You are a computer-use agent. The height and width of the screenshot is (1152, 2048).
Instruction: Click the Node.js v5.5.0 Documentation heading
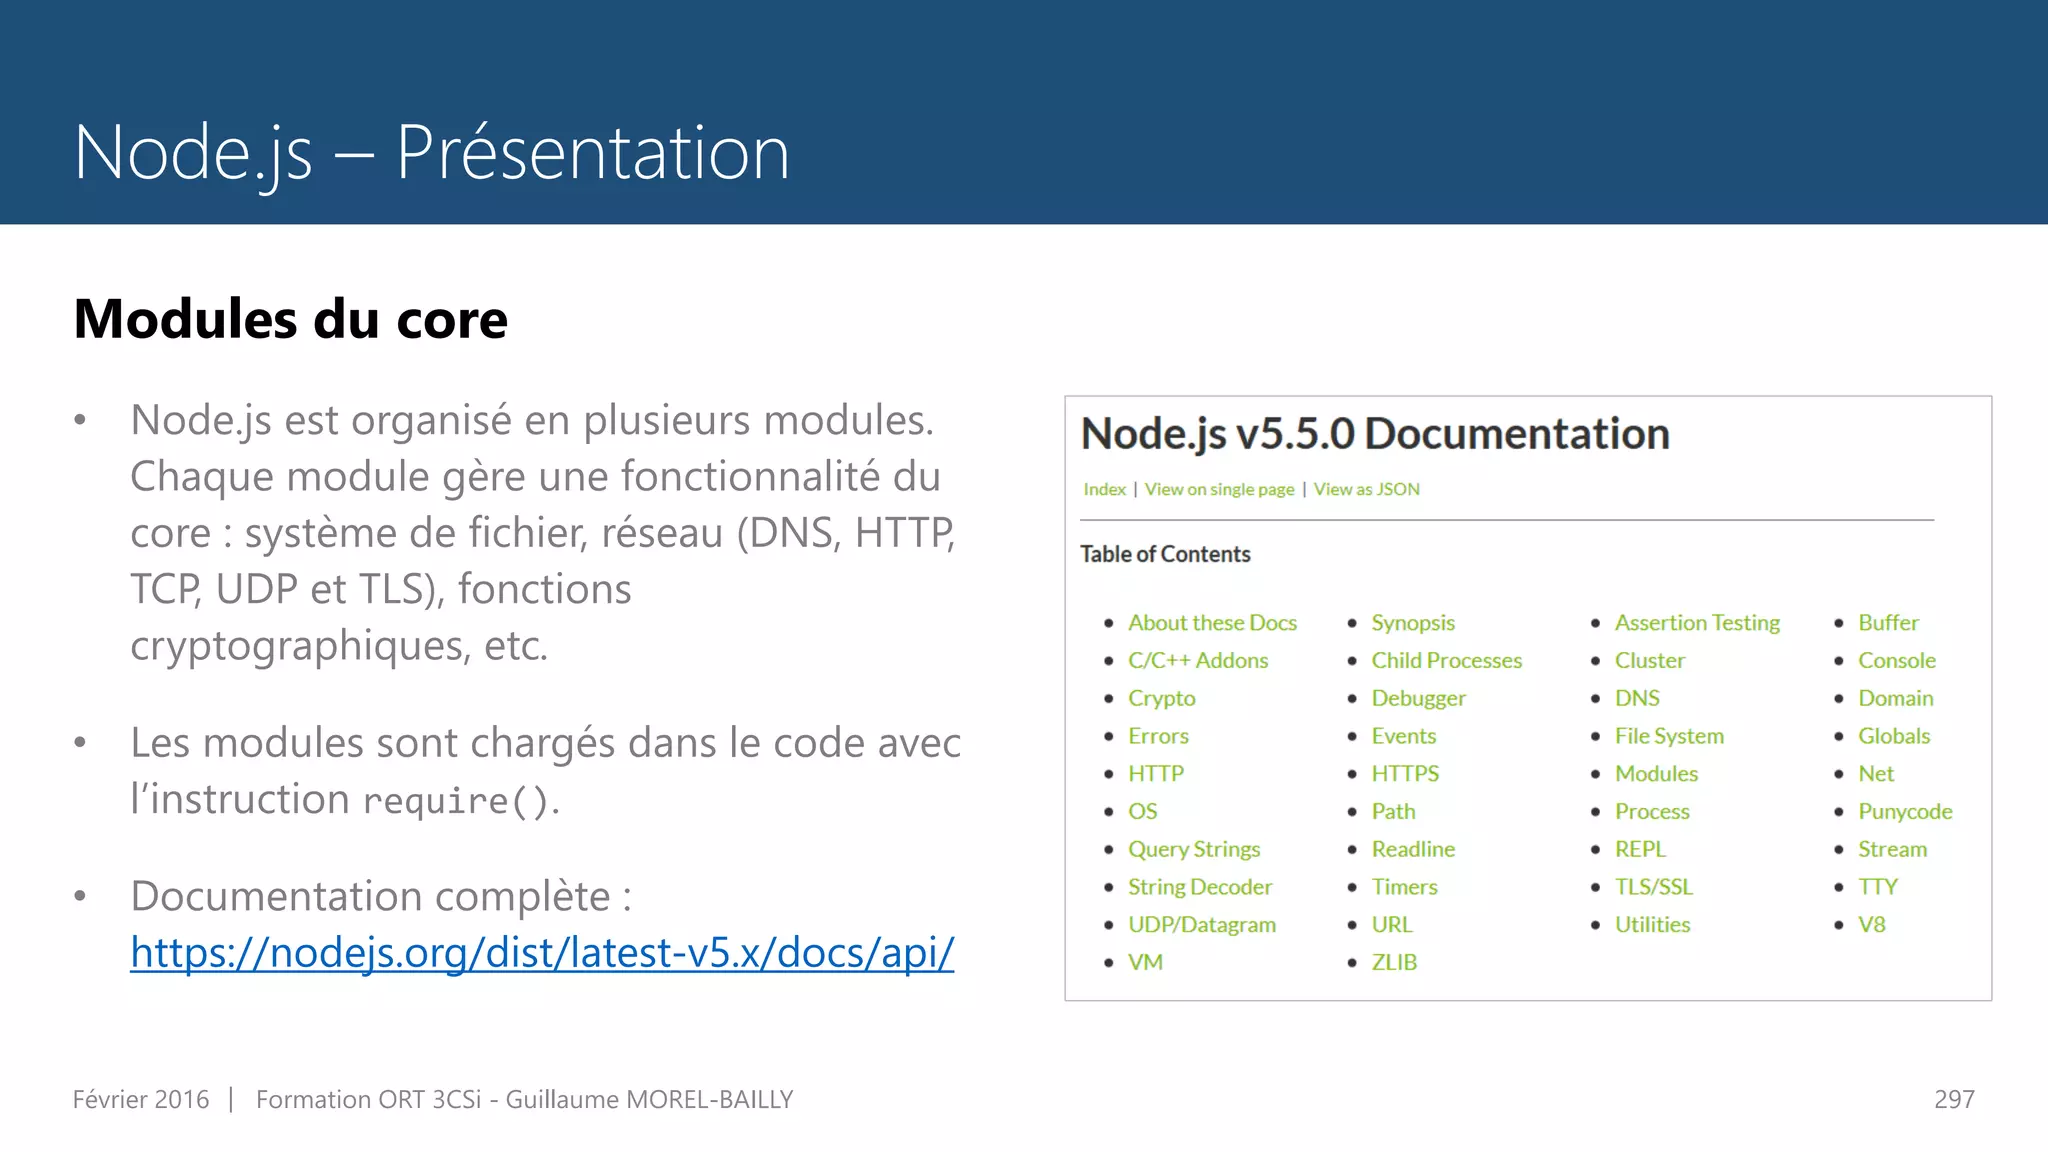click(x=1375, y=434)
